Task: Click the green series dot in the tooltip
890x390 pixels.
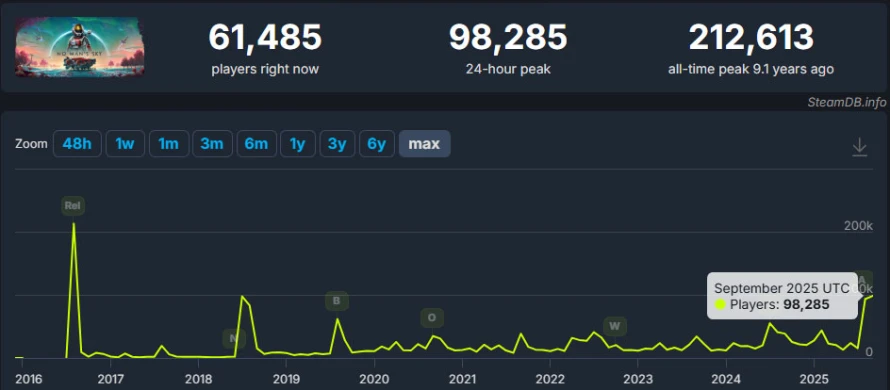Action: coord(720,305)
